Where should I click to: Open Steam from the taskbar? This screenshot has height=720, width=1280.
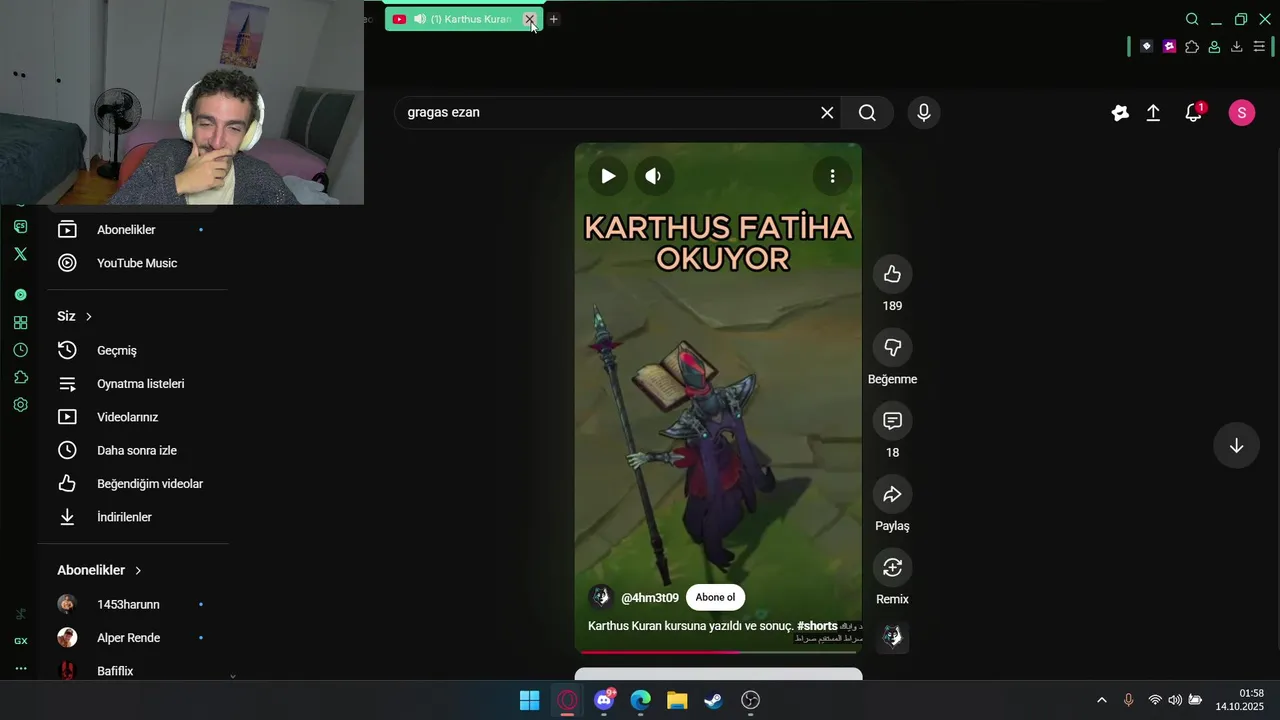[x=713, y=700]
